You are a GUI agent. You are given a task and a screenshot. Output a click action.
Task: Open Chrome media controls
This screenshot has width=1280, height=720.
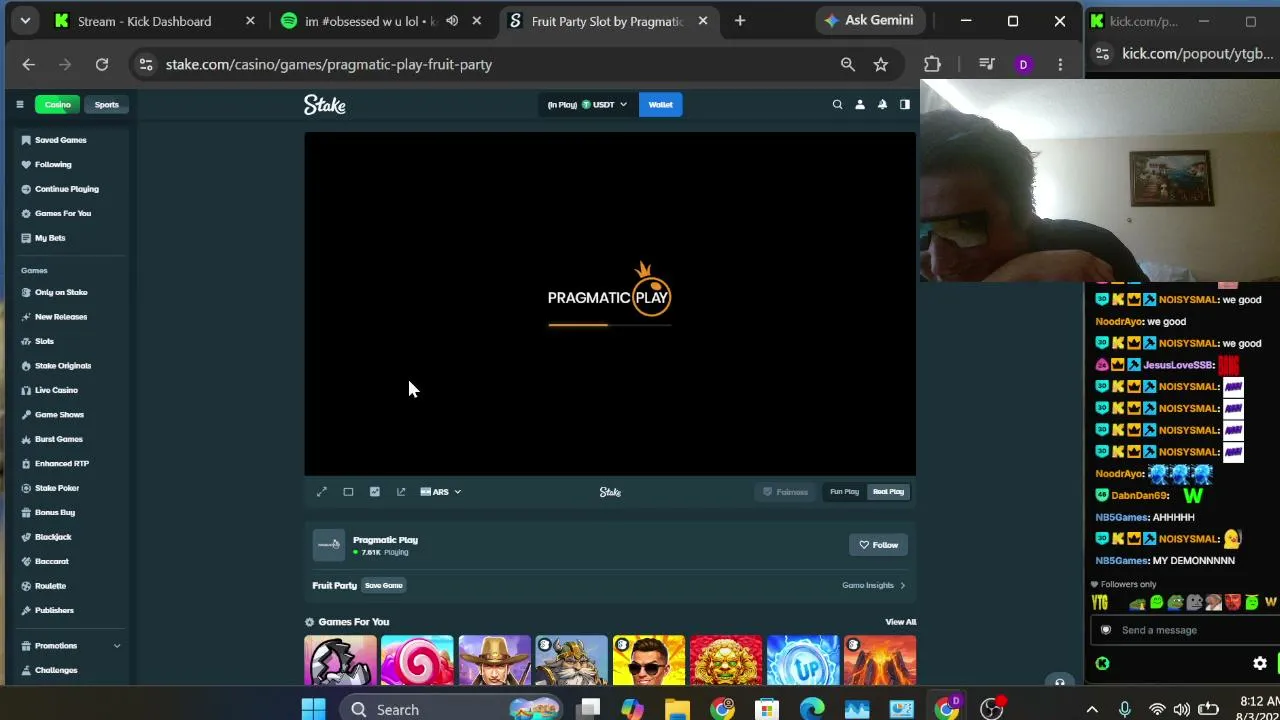pyautogui.click(x=987, y=64)
